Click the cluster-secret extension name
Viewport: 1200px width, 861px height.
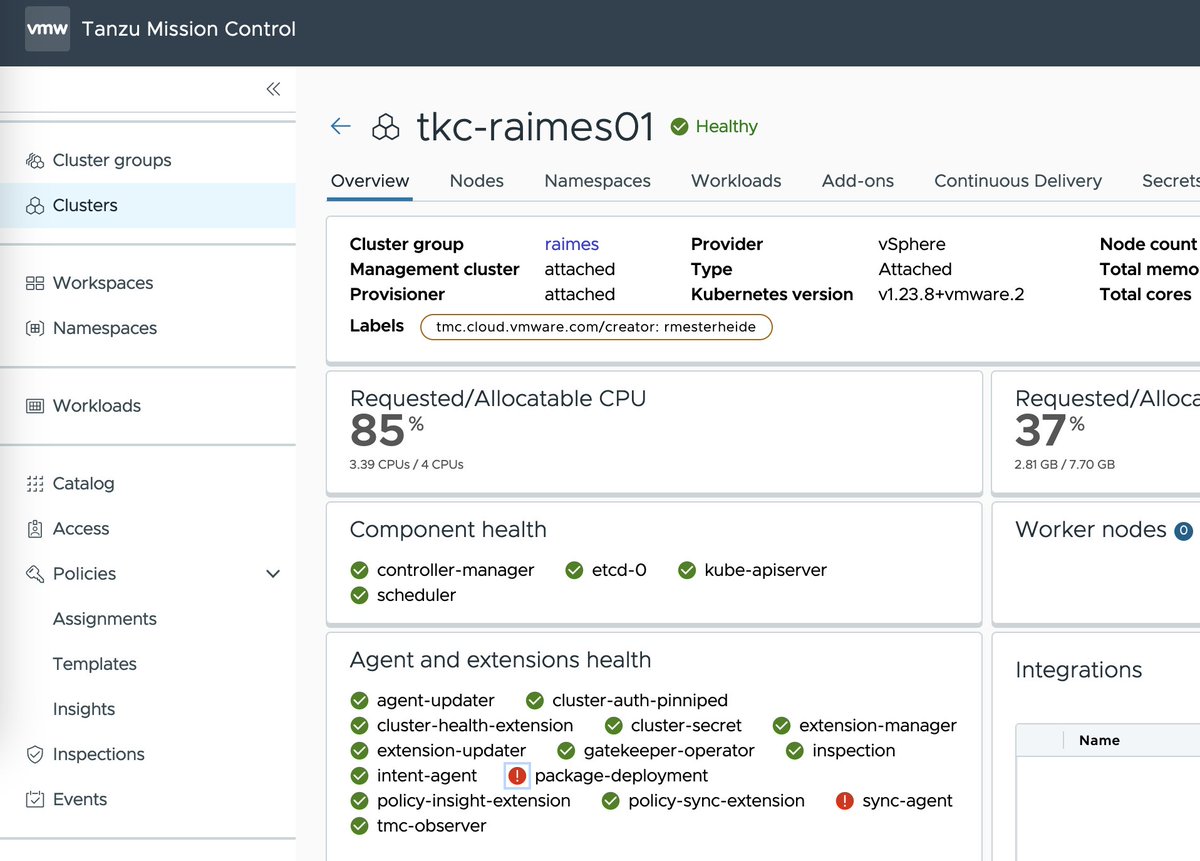coord(687,725)
